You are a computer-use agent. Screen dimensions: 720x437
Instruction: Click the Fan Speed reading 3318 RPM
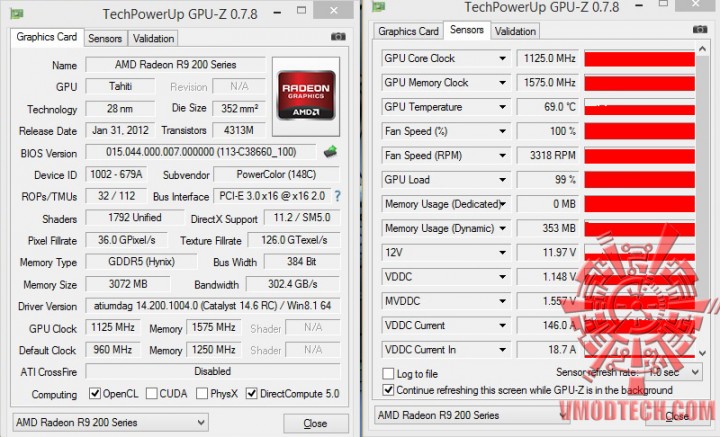(x=548, y=156)
